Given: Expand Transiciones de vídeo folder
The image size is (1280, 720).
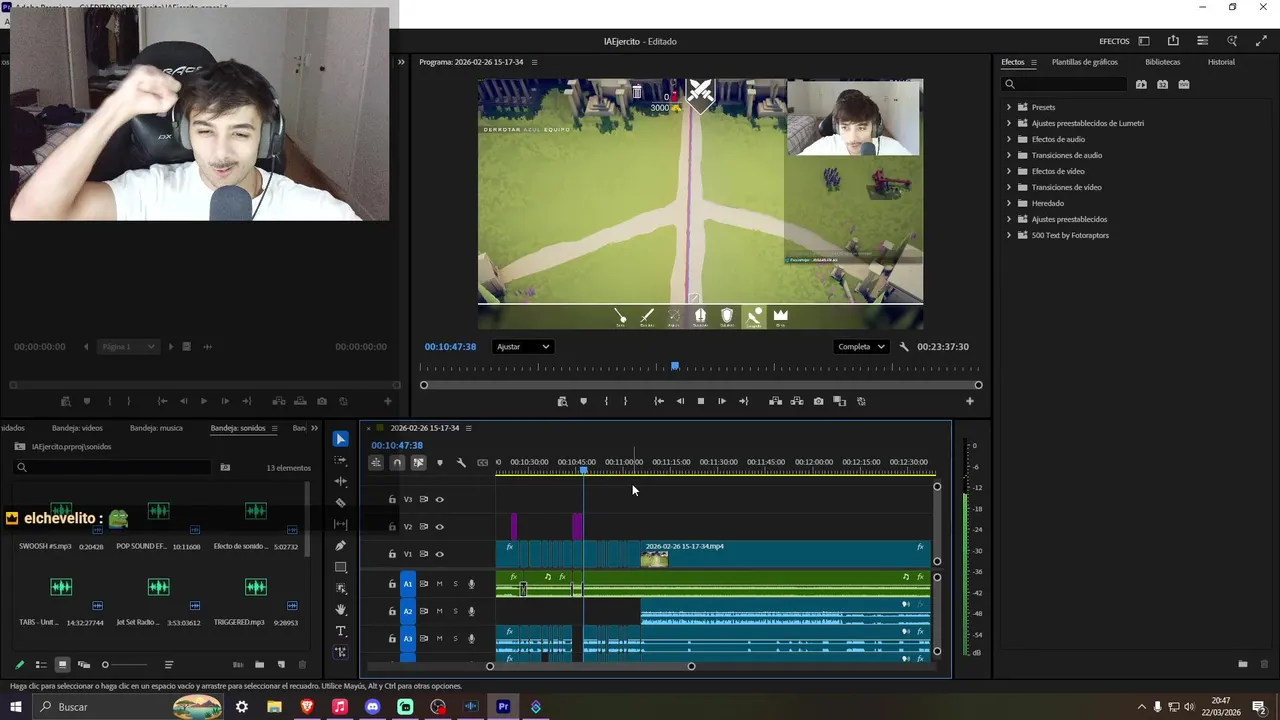Looking at the screenshot, I should pos(1009,187).
